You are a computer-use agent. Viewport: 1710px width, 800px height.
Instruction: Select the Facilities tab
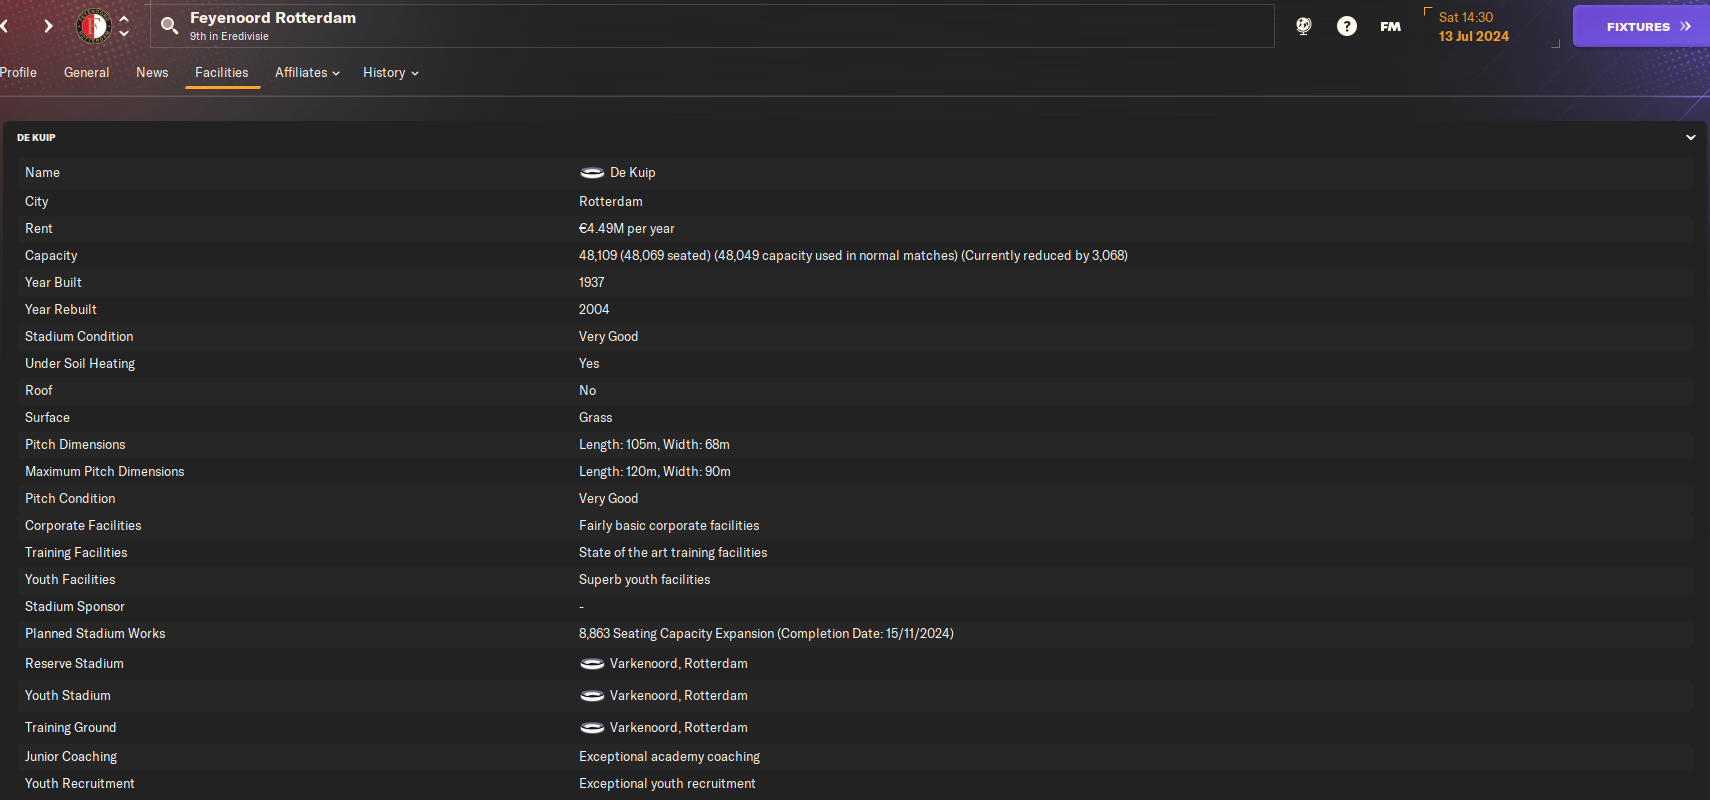coord(222,73)
